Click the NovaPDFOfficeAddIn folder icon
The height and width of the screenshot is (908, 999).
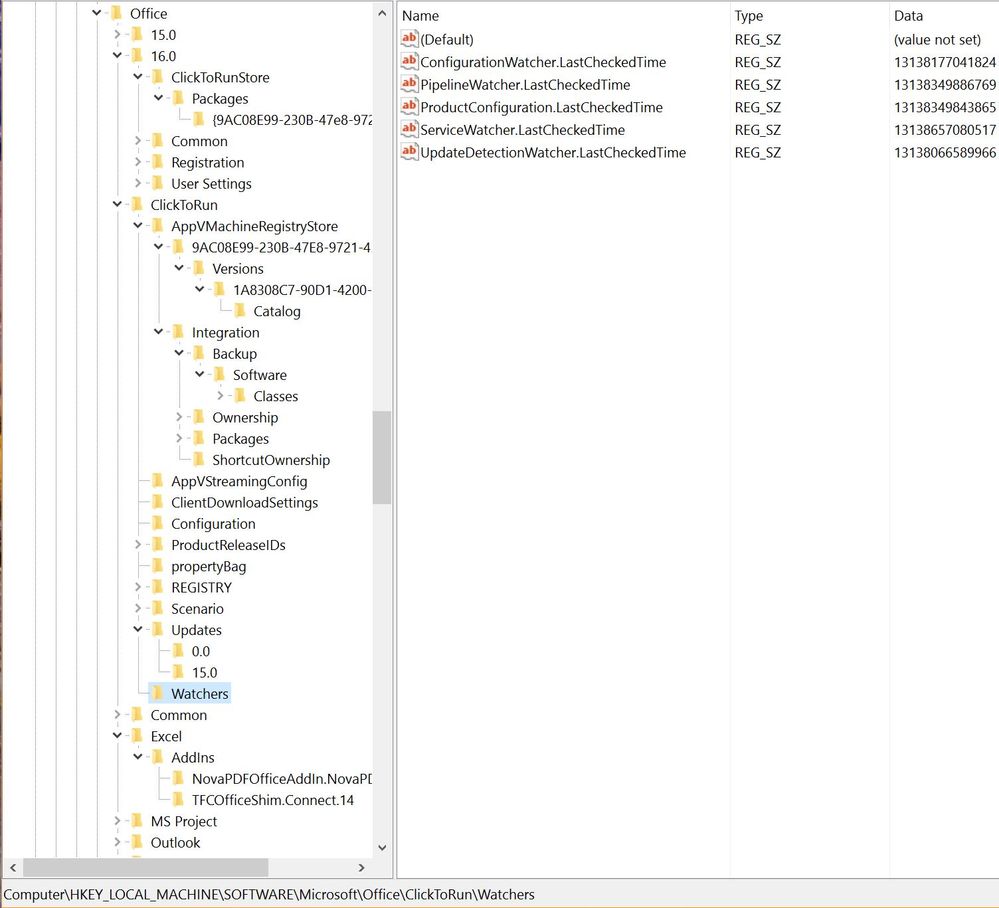click(178, 779)
